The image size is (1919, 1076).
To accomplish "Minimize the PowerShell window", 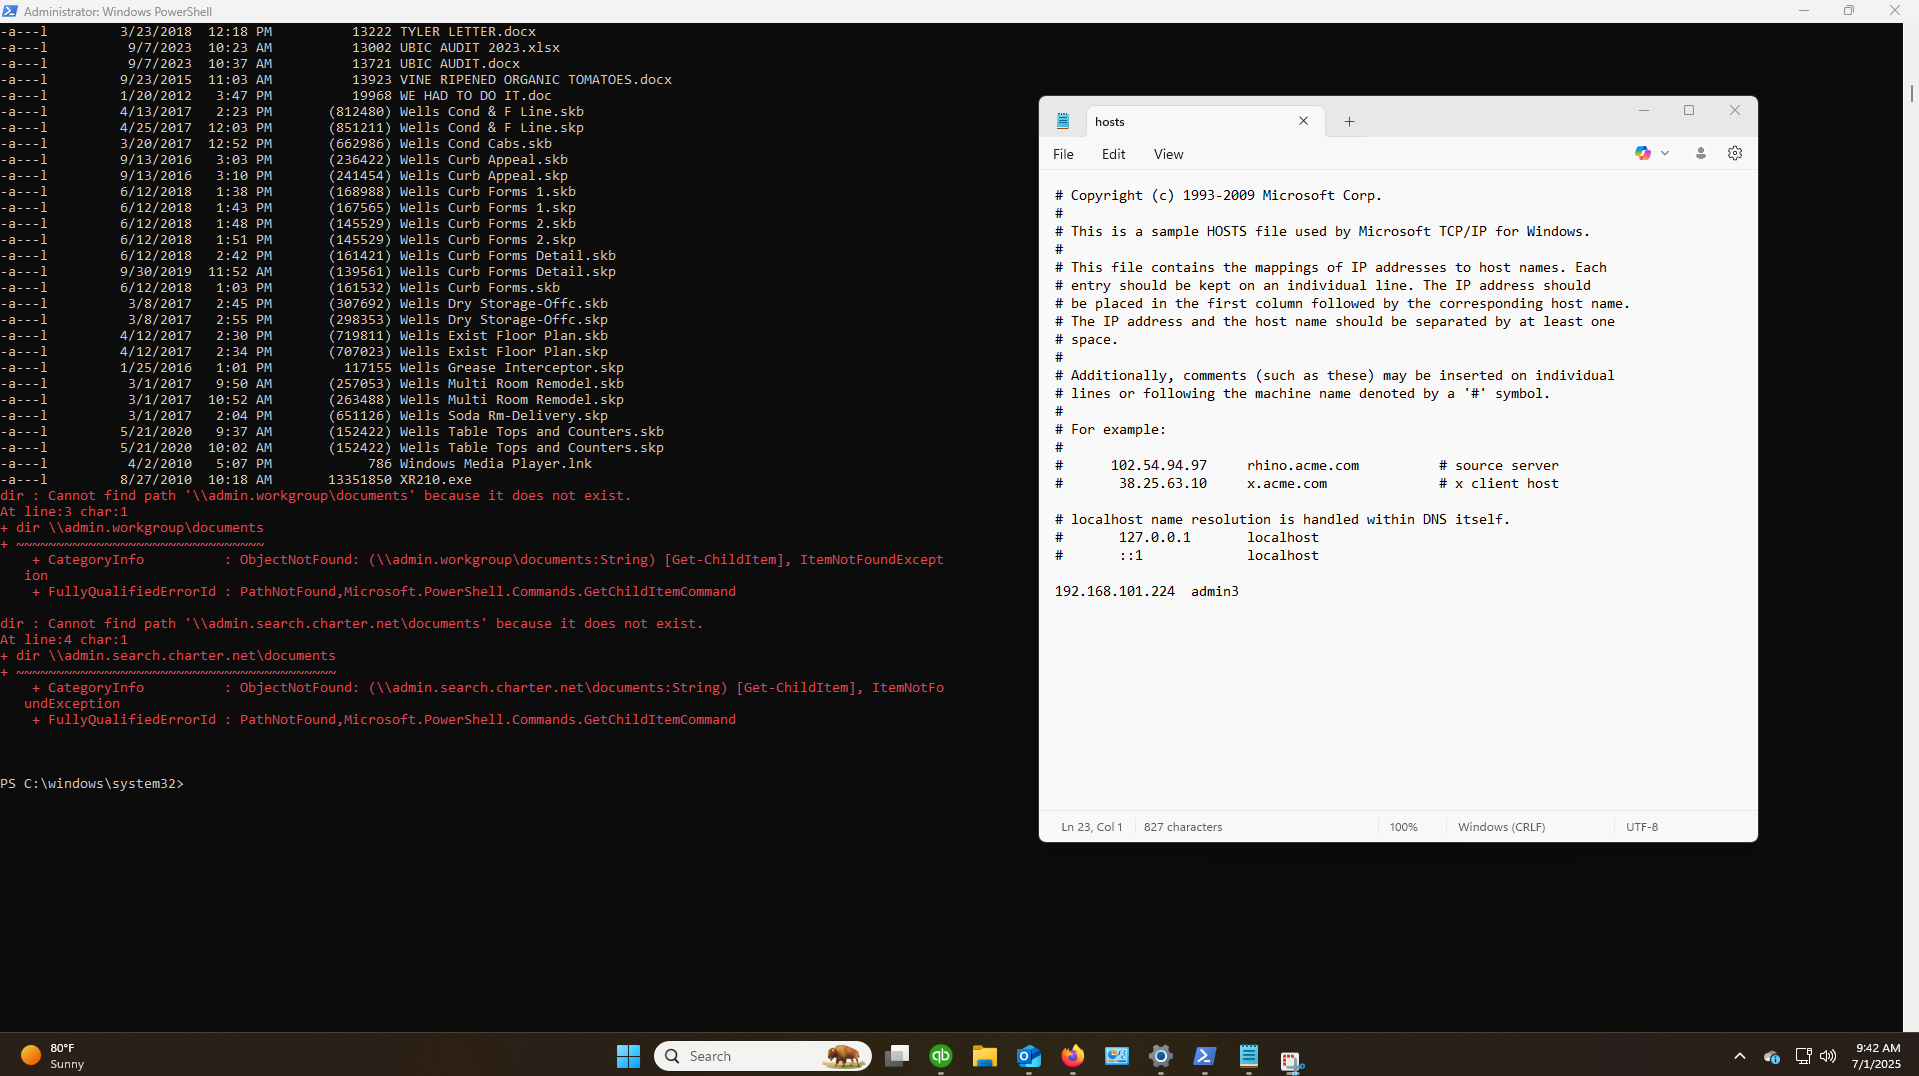I will [x=1804, y=11].
